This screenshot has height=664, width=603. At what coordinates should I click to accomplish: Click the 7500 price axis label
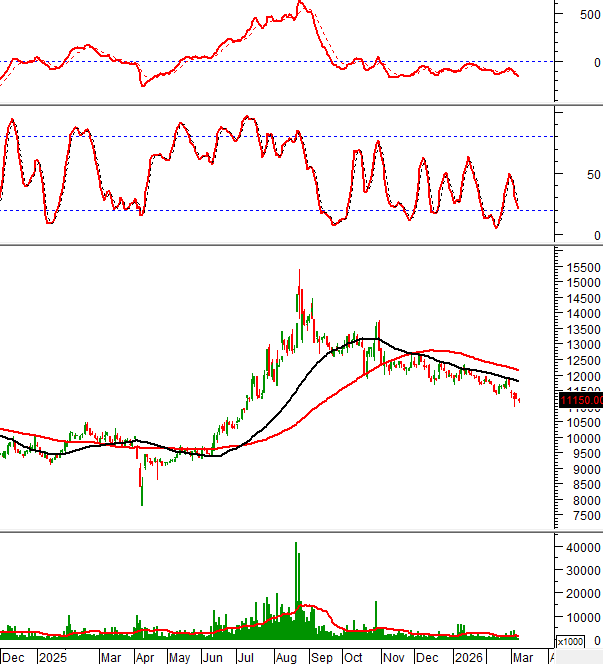pos(577,516)
